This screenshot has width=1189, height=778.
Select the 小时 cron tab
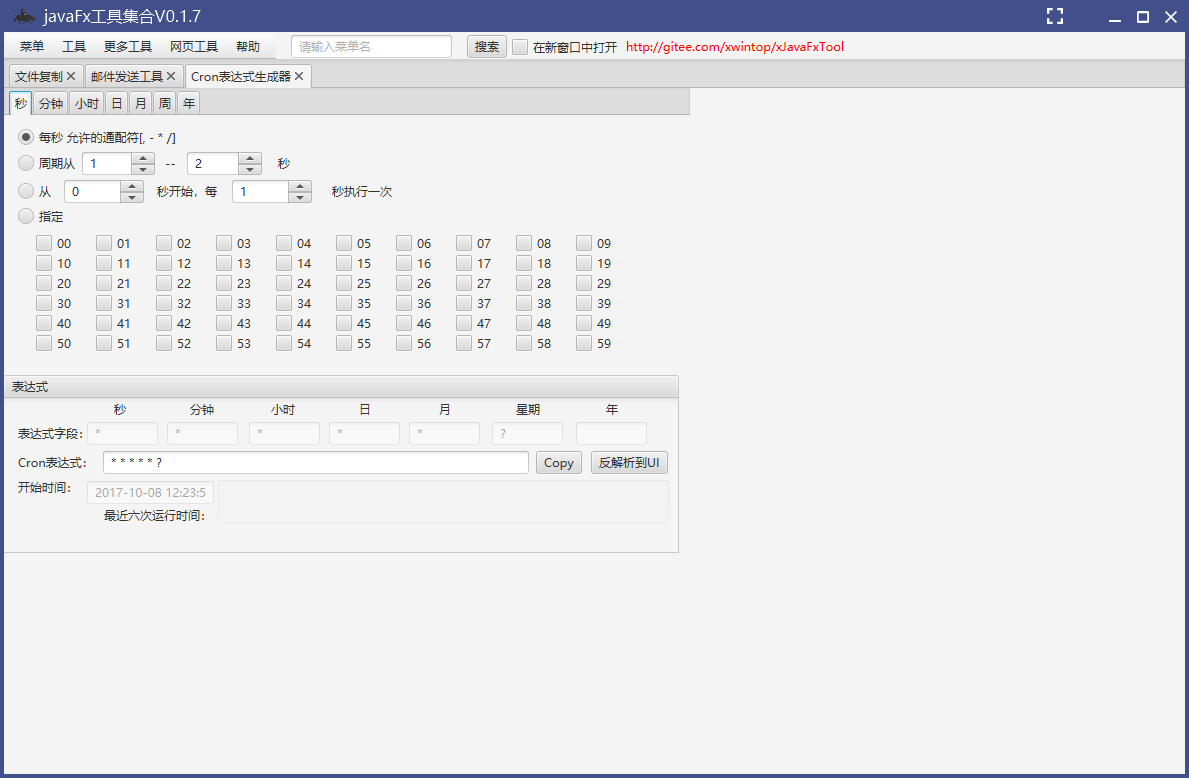pyautogui.click(x=87, y=103)
